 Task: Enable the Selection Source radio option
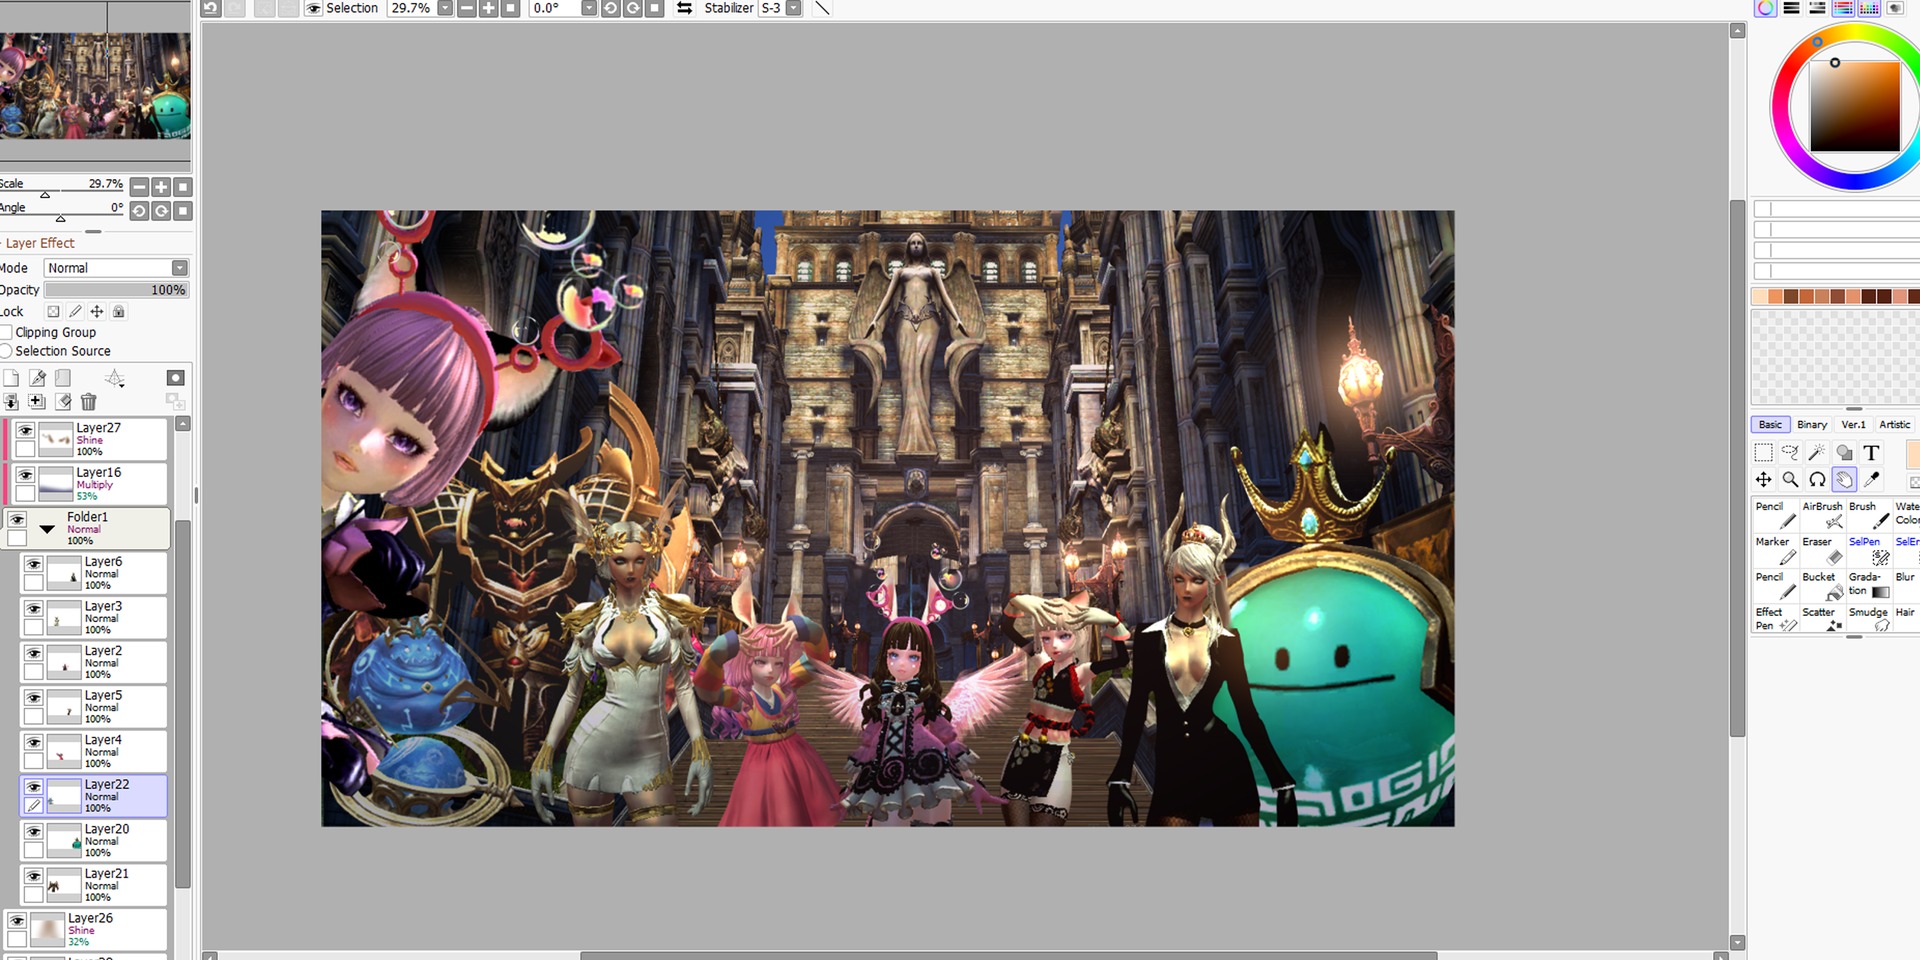coord(6,351)
